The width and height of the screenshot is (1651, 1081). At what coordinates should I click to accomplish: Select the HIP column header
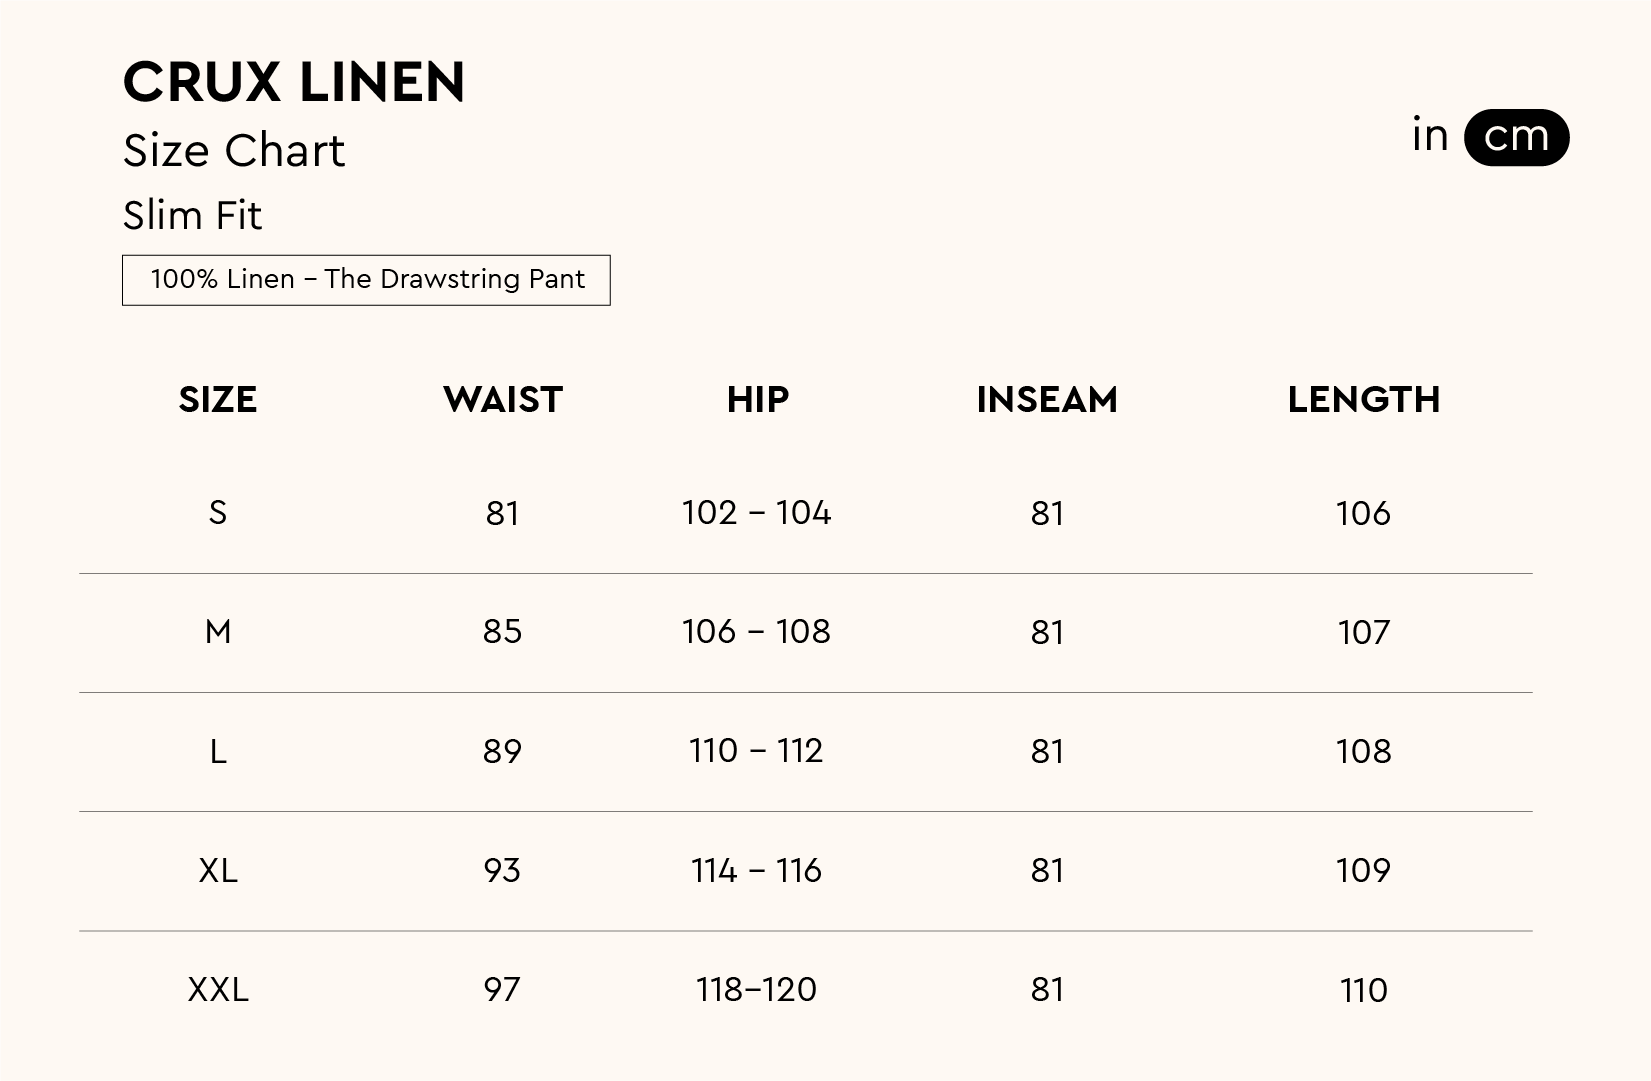coord(758,400)
